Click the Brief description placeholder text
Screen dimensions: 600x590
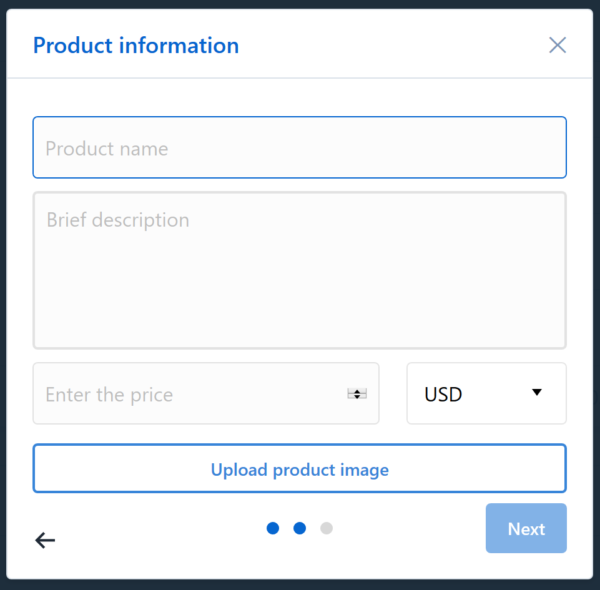(x=118, y=220)
